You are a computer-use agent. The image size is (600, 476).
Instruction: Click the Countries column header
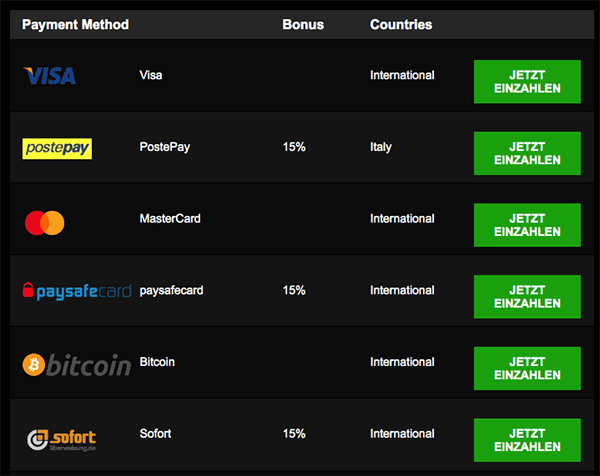(x=401, y=24)
